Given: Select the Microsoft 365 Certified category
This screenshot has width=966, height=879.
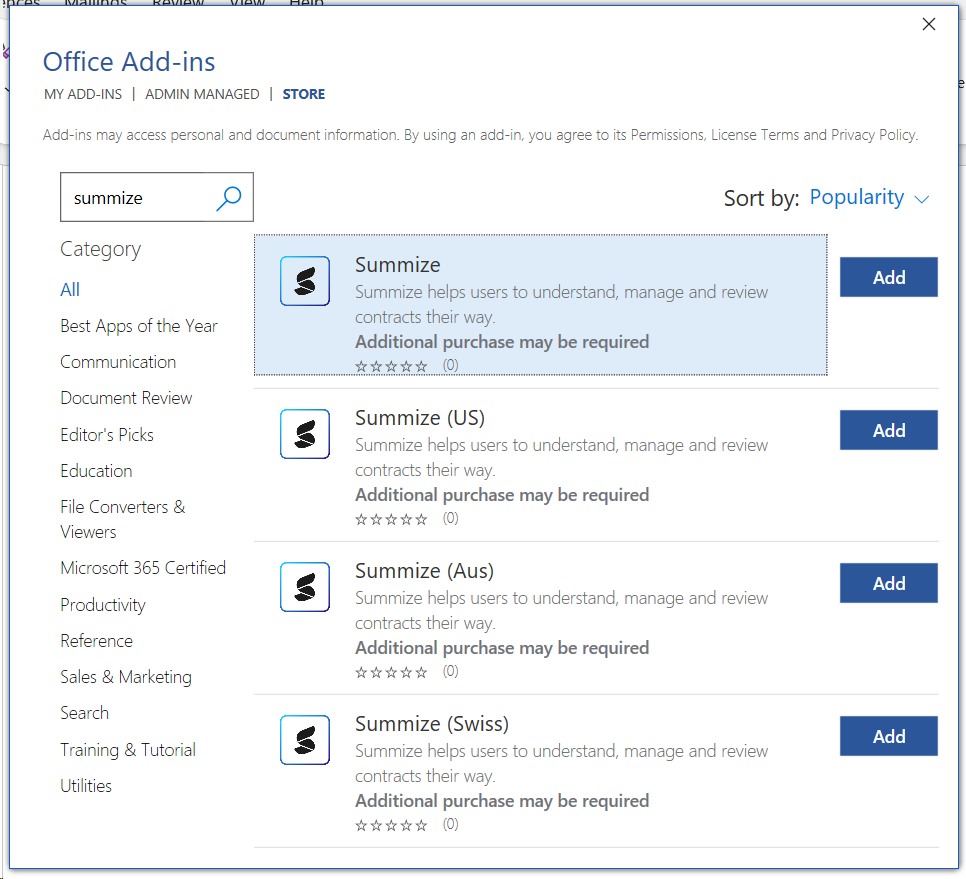Looking at the screenshot, I should pos(143,567).
